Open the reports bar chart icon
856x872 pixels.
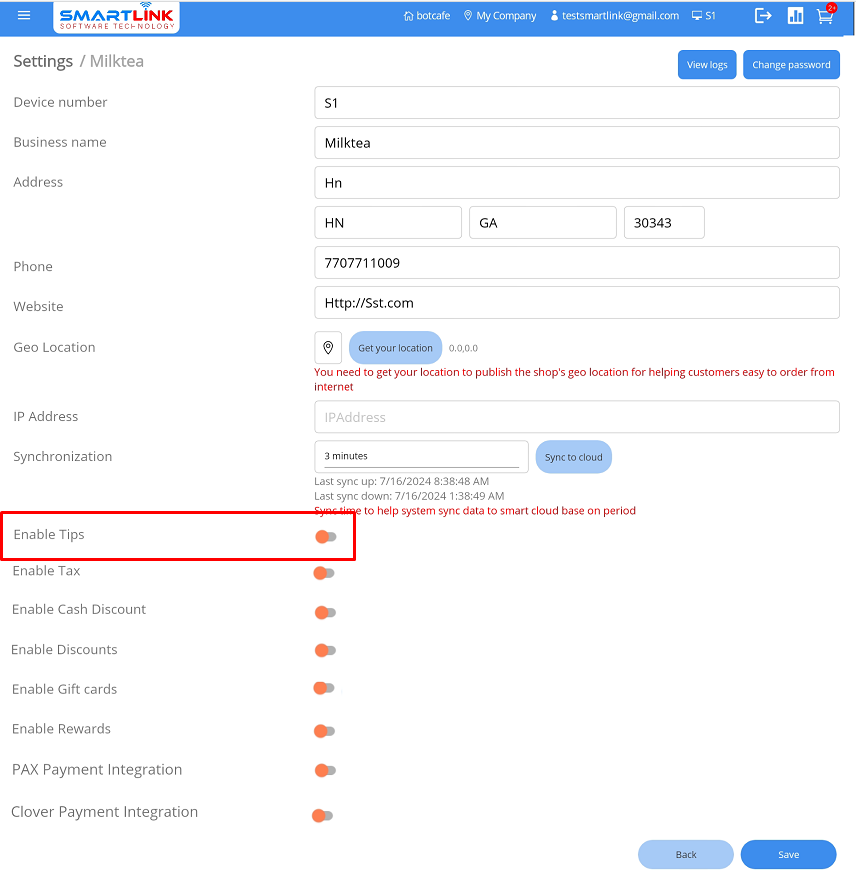coord(795,16)
